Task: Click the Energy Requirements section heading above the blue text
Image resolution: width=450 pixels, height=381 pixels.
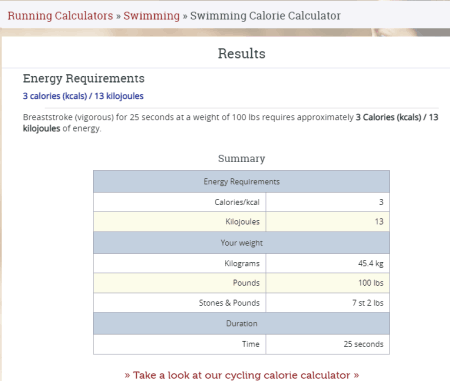Action: (84, 78)
